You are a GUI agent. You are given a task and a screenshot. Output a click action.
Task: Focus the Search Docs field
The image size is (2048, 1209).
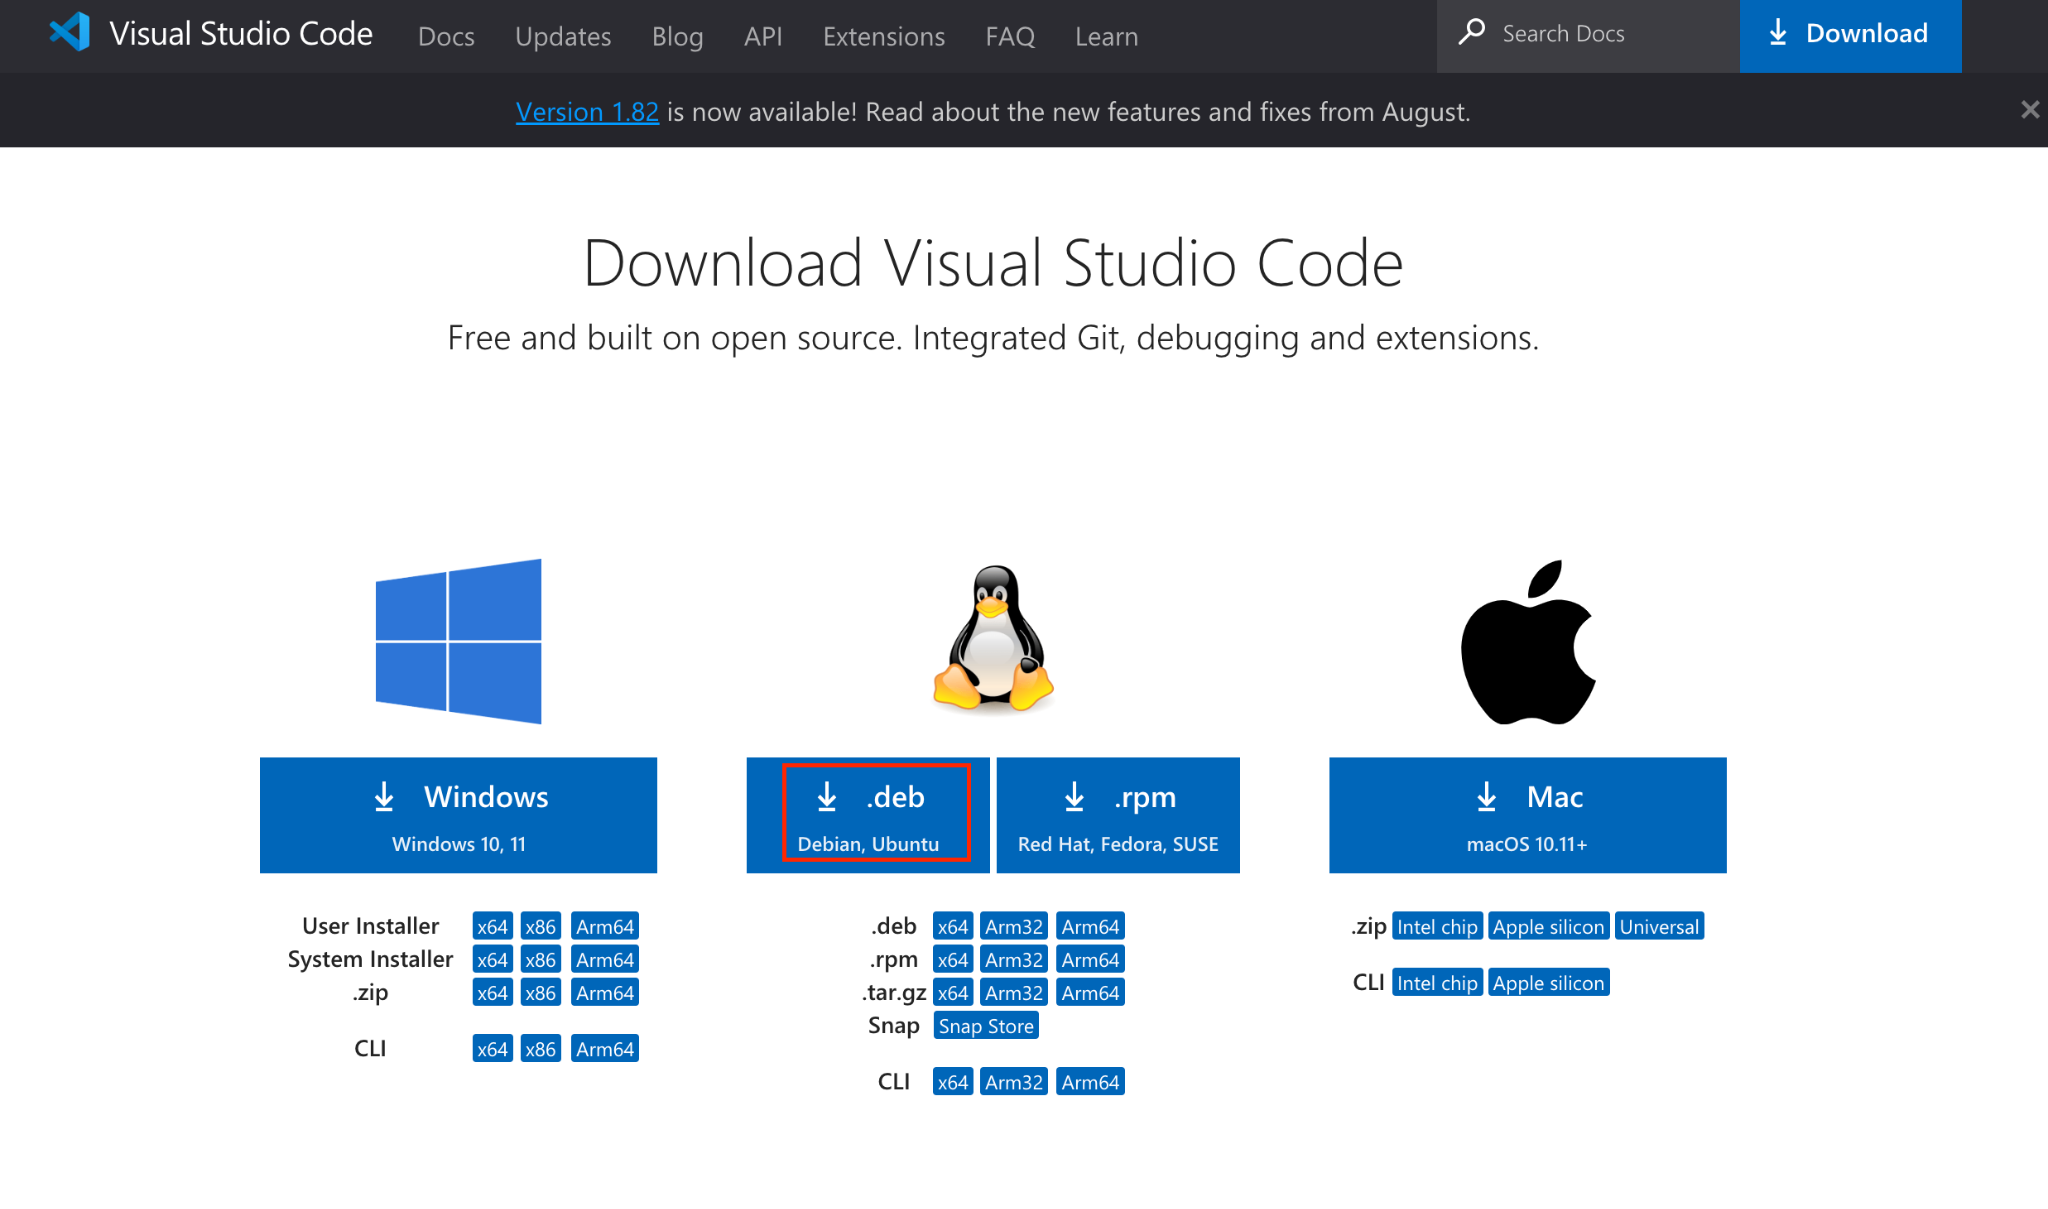point(1588,34)
